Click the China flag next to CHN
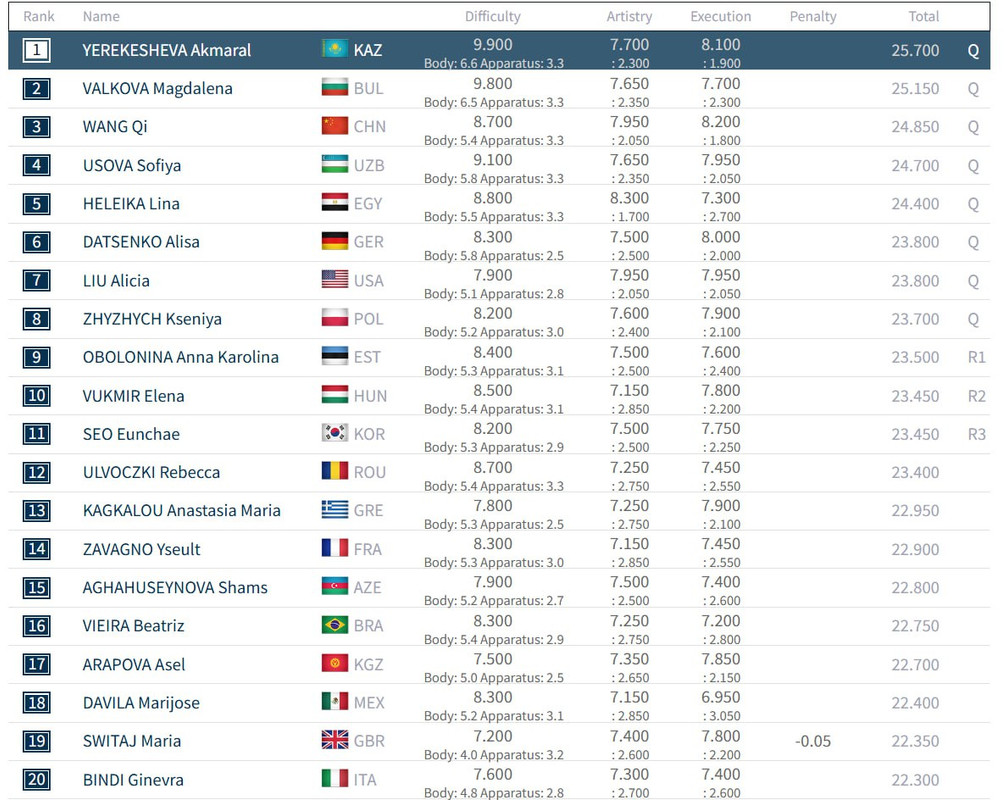The height and width of the screenshot is (800, 1008). tap(335, 125)
